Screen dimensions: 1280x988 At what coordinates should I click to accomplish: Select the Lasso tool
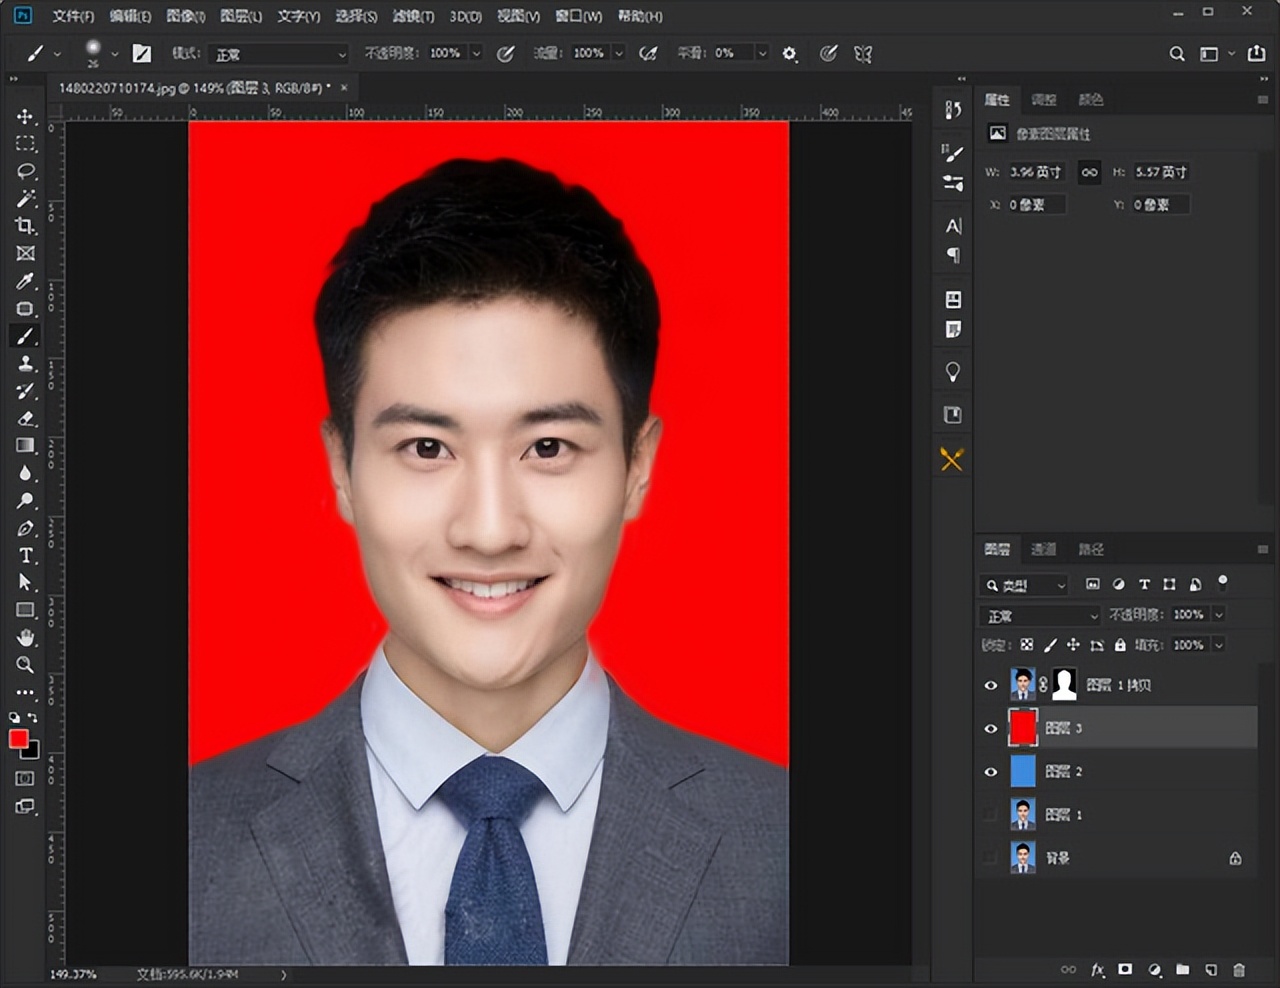click(25, 171)
